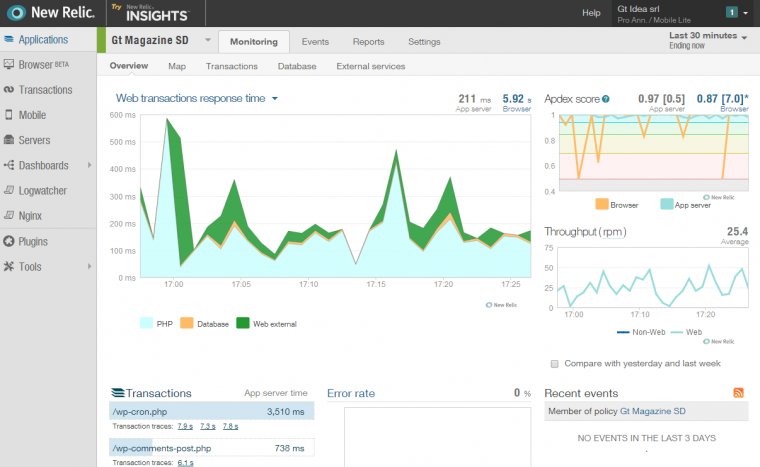Select the /wp-comments-post.php transaction row
Viewport: 760px width, 467px height.
coord(212,448)
